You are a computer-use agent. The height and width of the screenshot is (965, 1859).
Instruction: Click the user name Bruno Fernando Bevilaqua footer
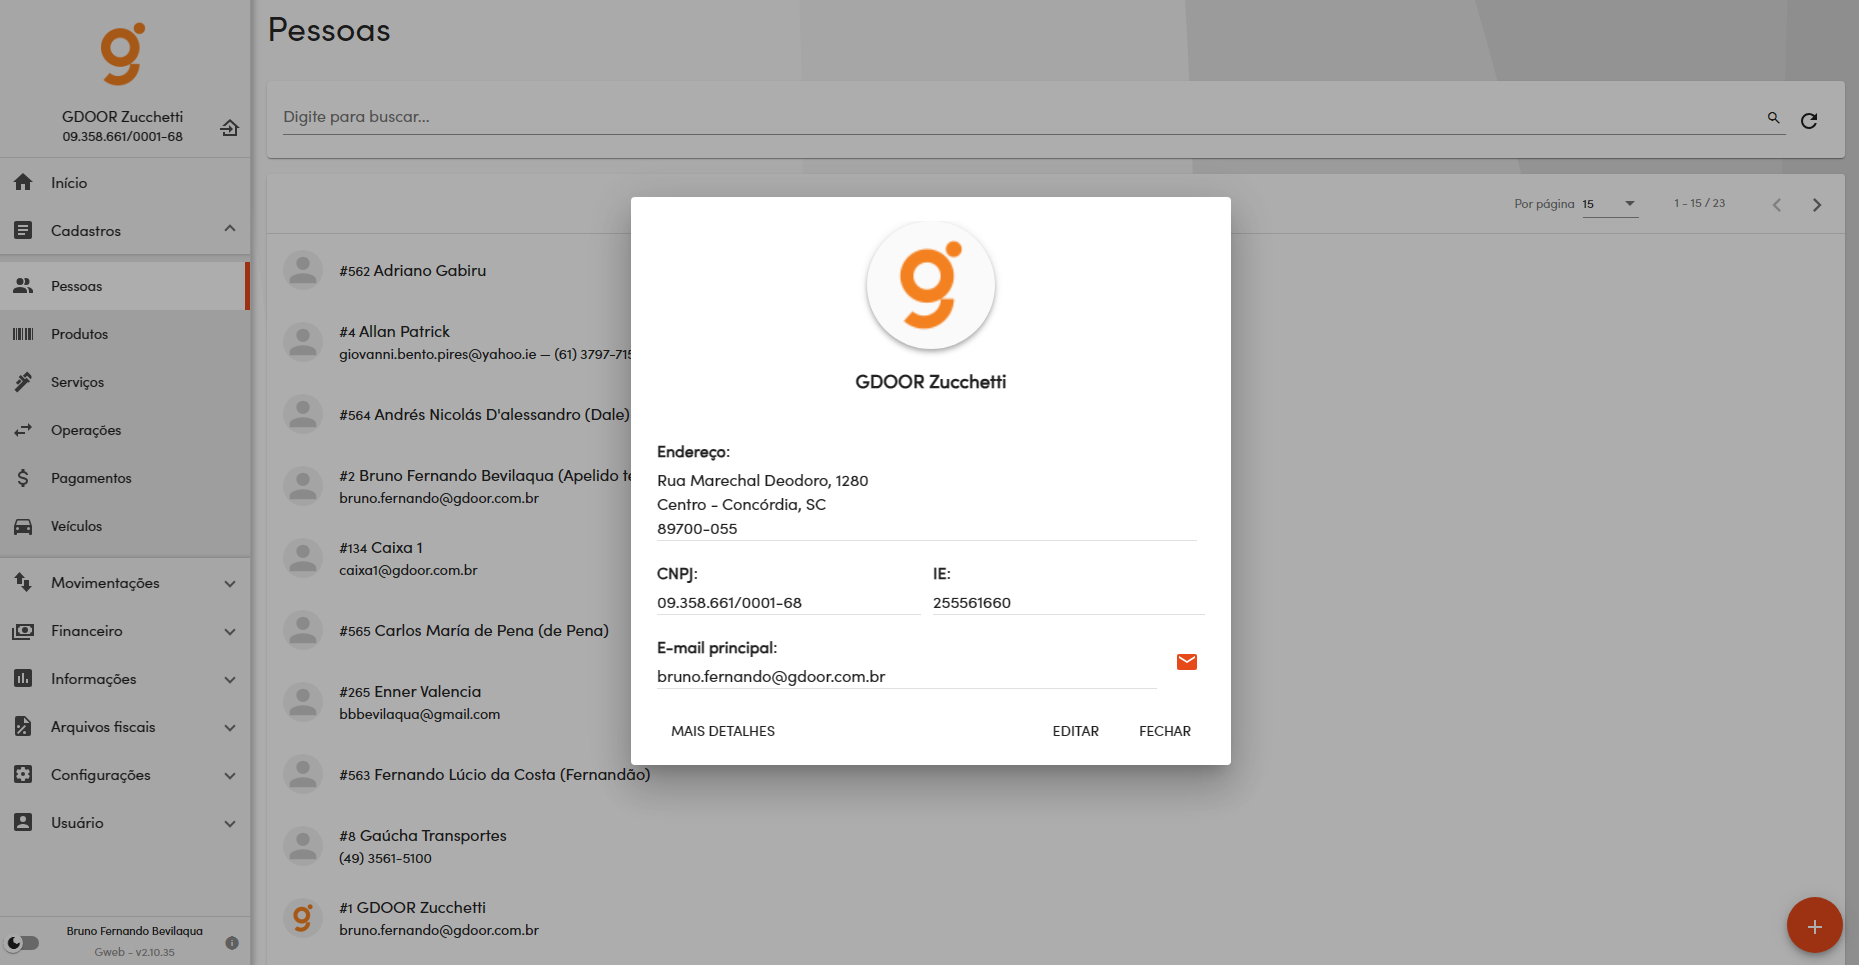click(135, 931)
